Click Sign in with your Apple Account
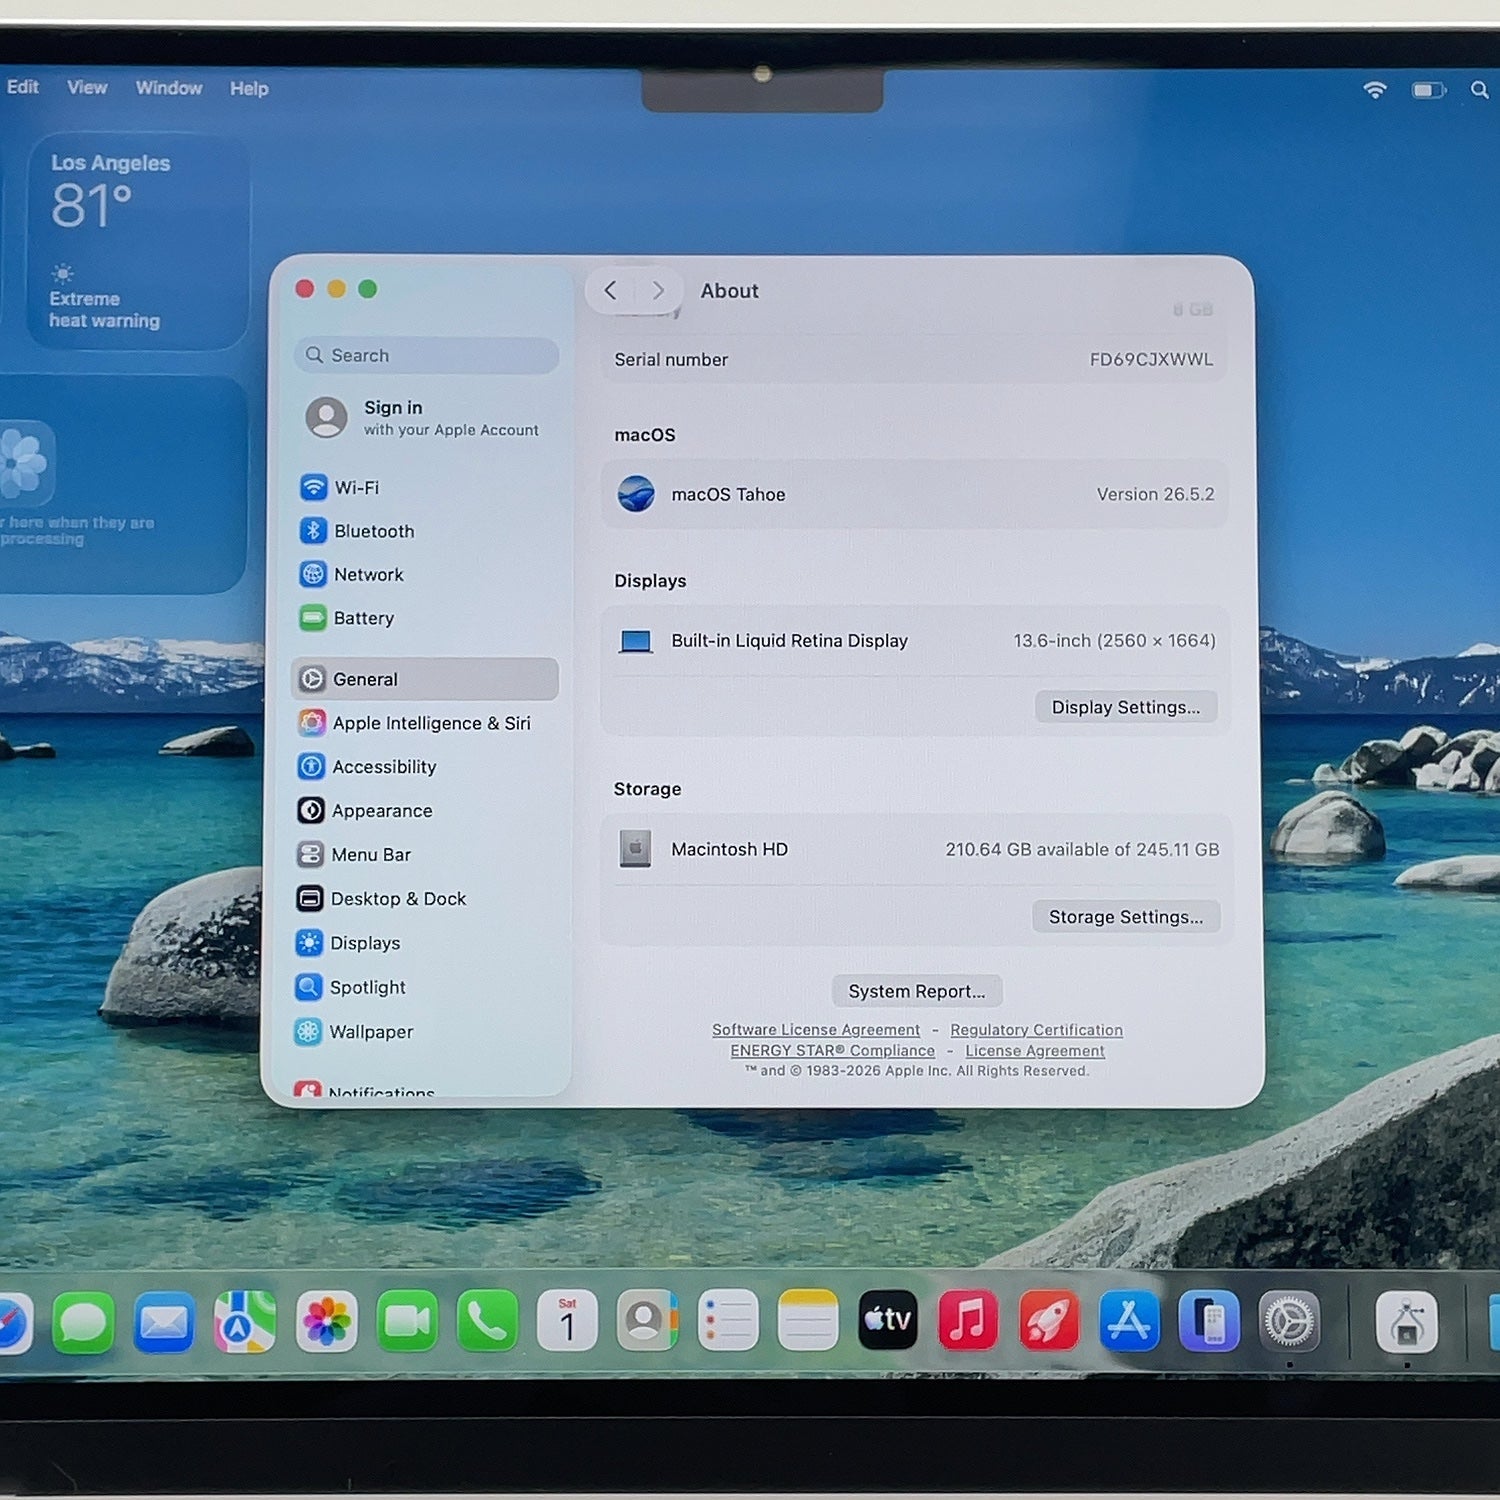This screenshot has width=1500, height=1500. pos(425,417)
